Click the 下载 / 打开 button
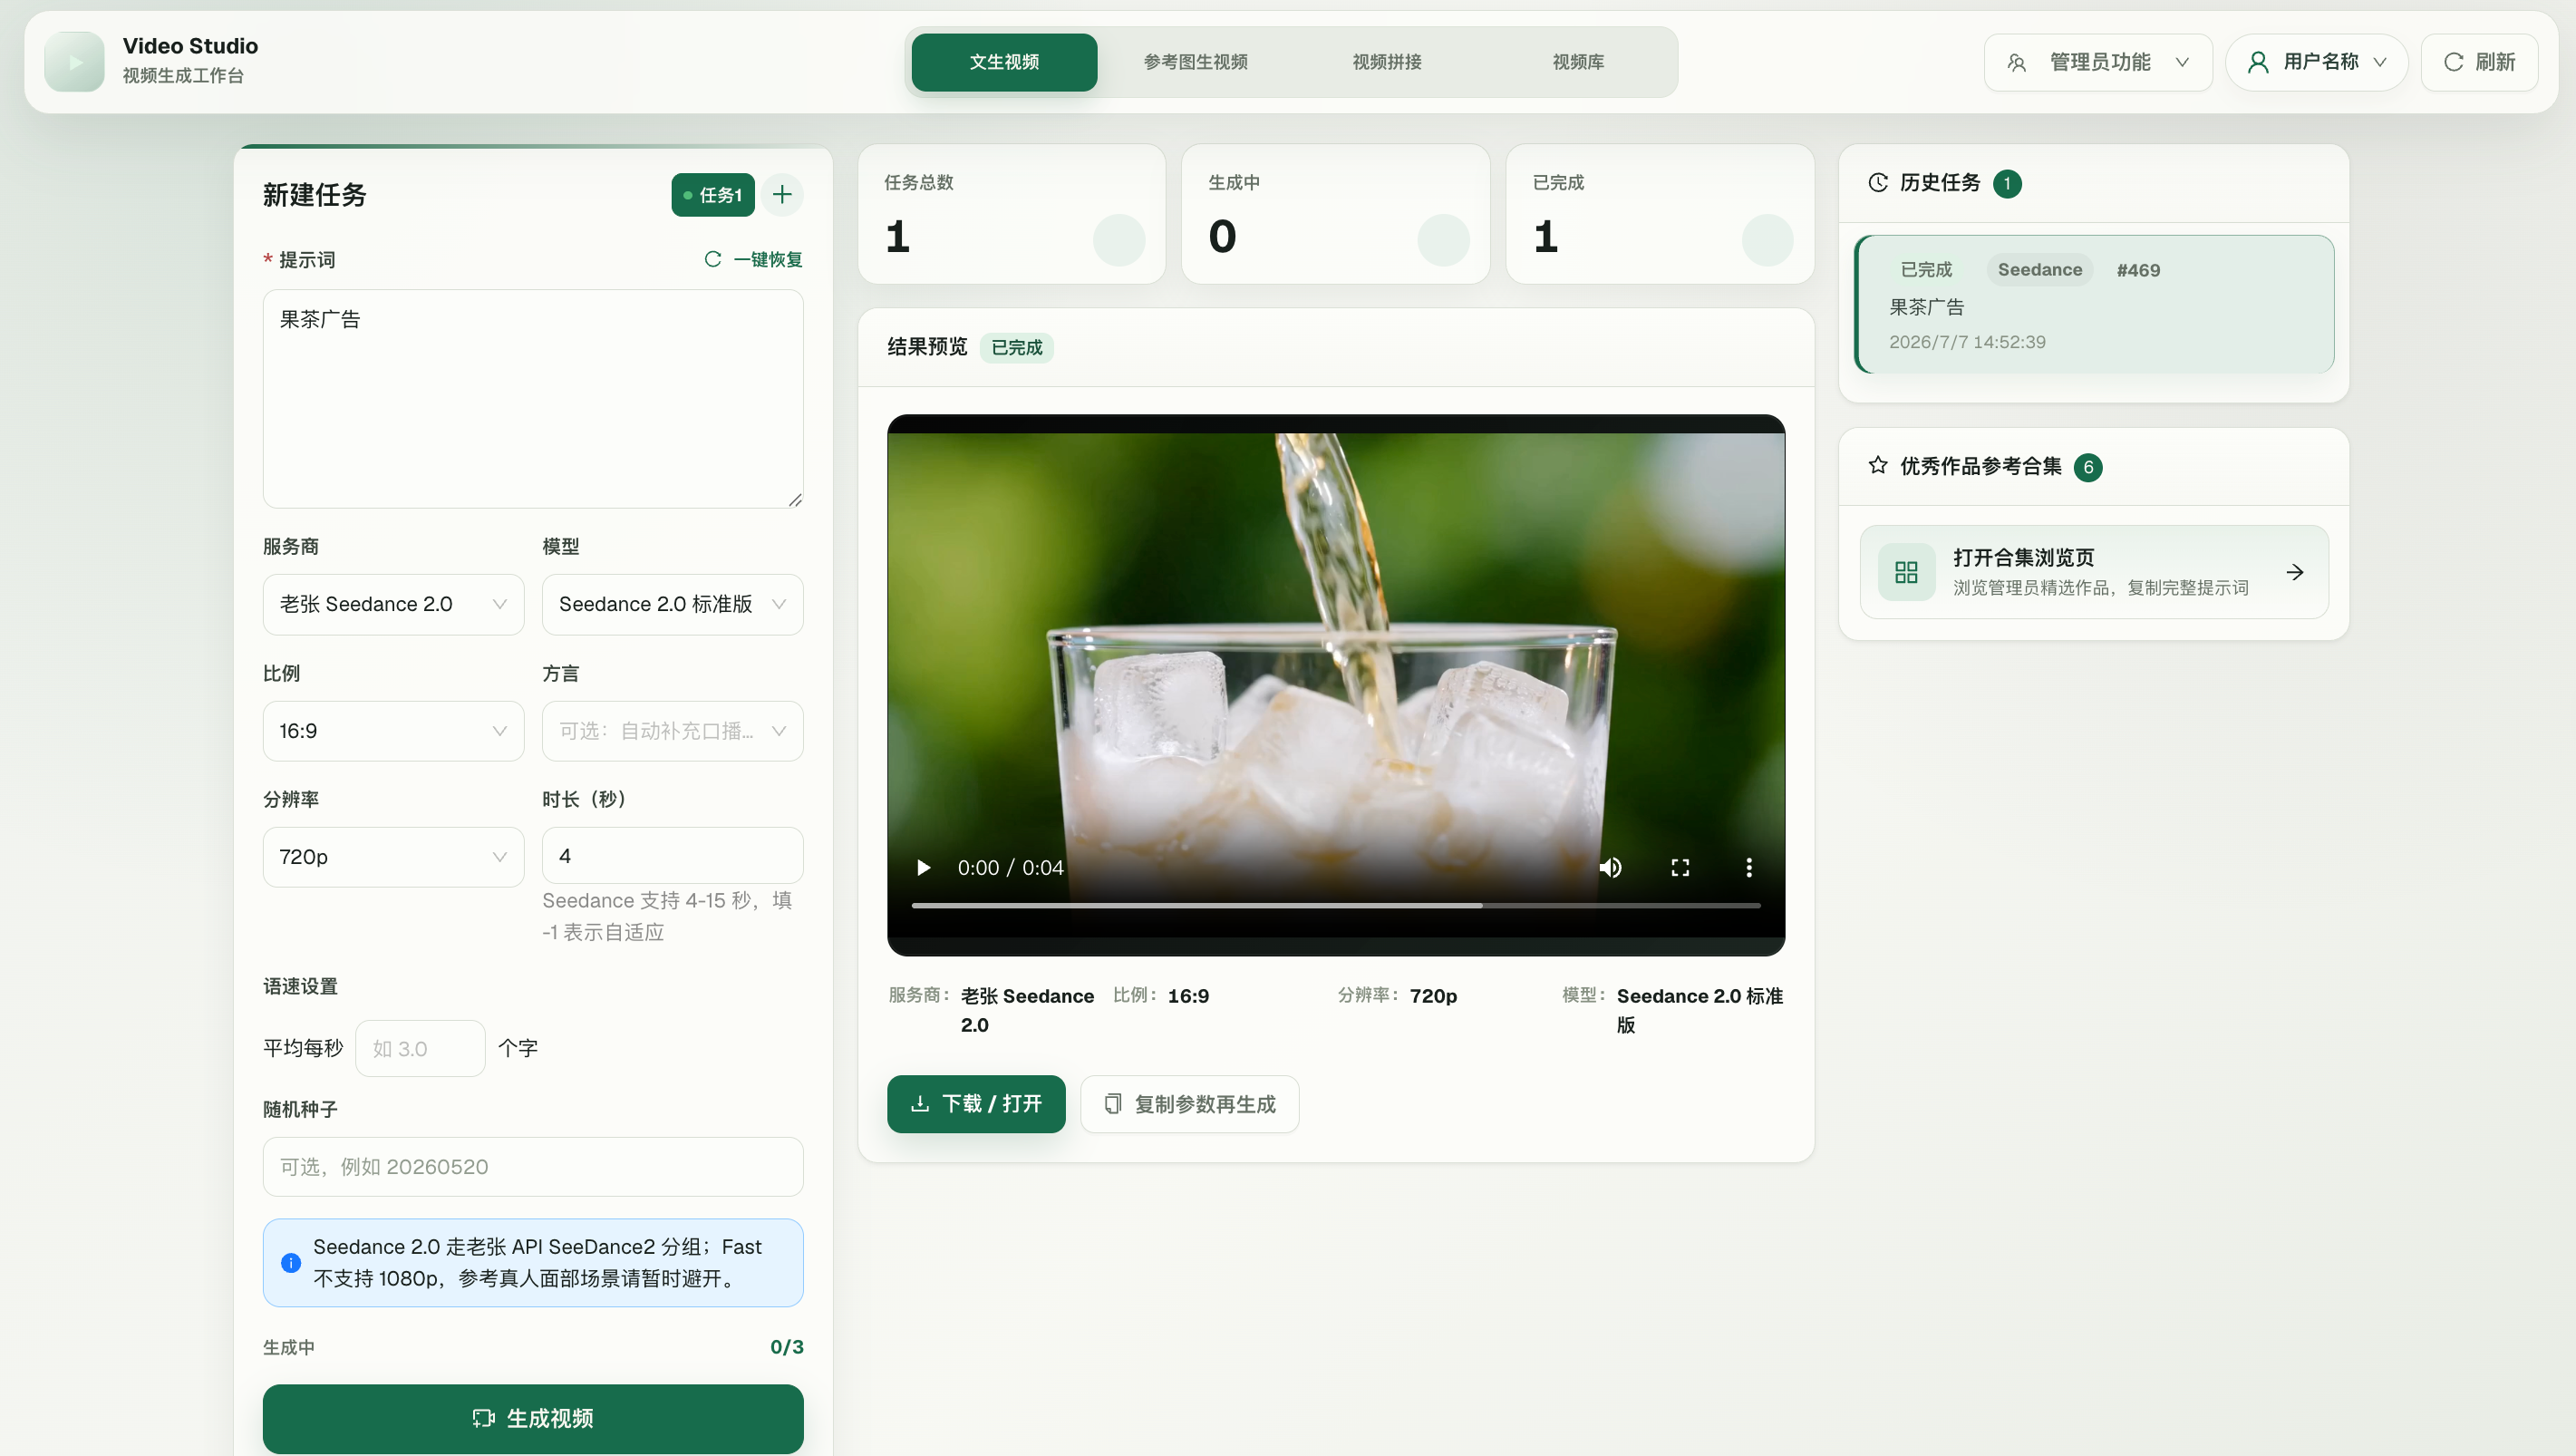2576x1456 pixels. click(x=976, y=1104)
